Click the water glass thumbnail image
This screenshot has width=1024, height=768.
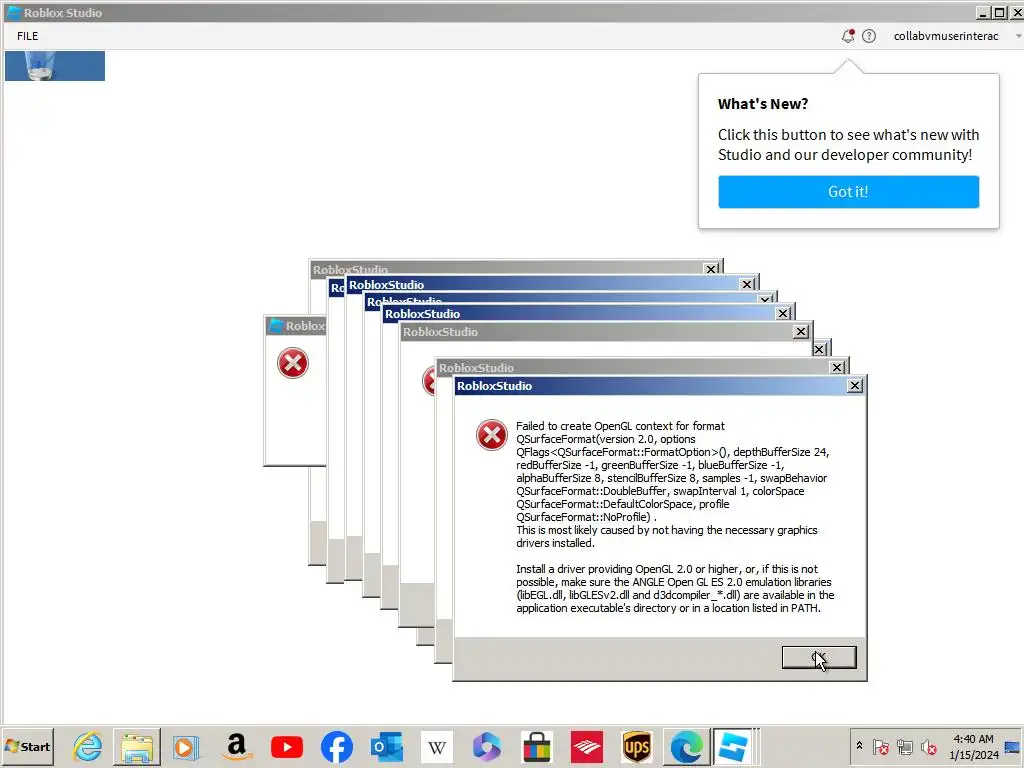coord(55,66)
